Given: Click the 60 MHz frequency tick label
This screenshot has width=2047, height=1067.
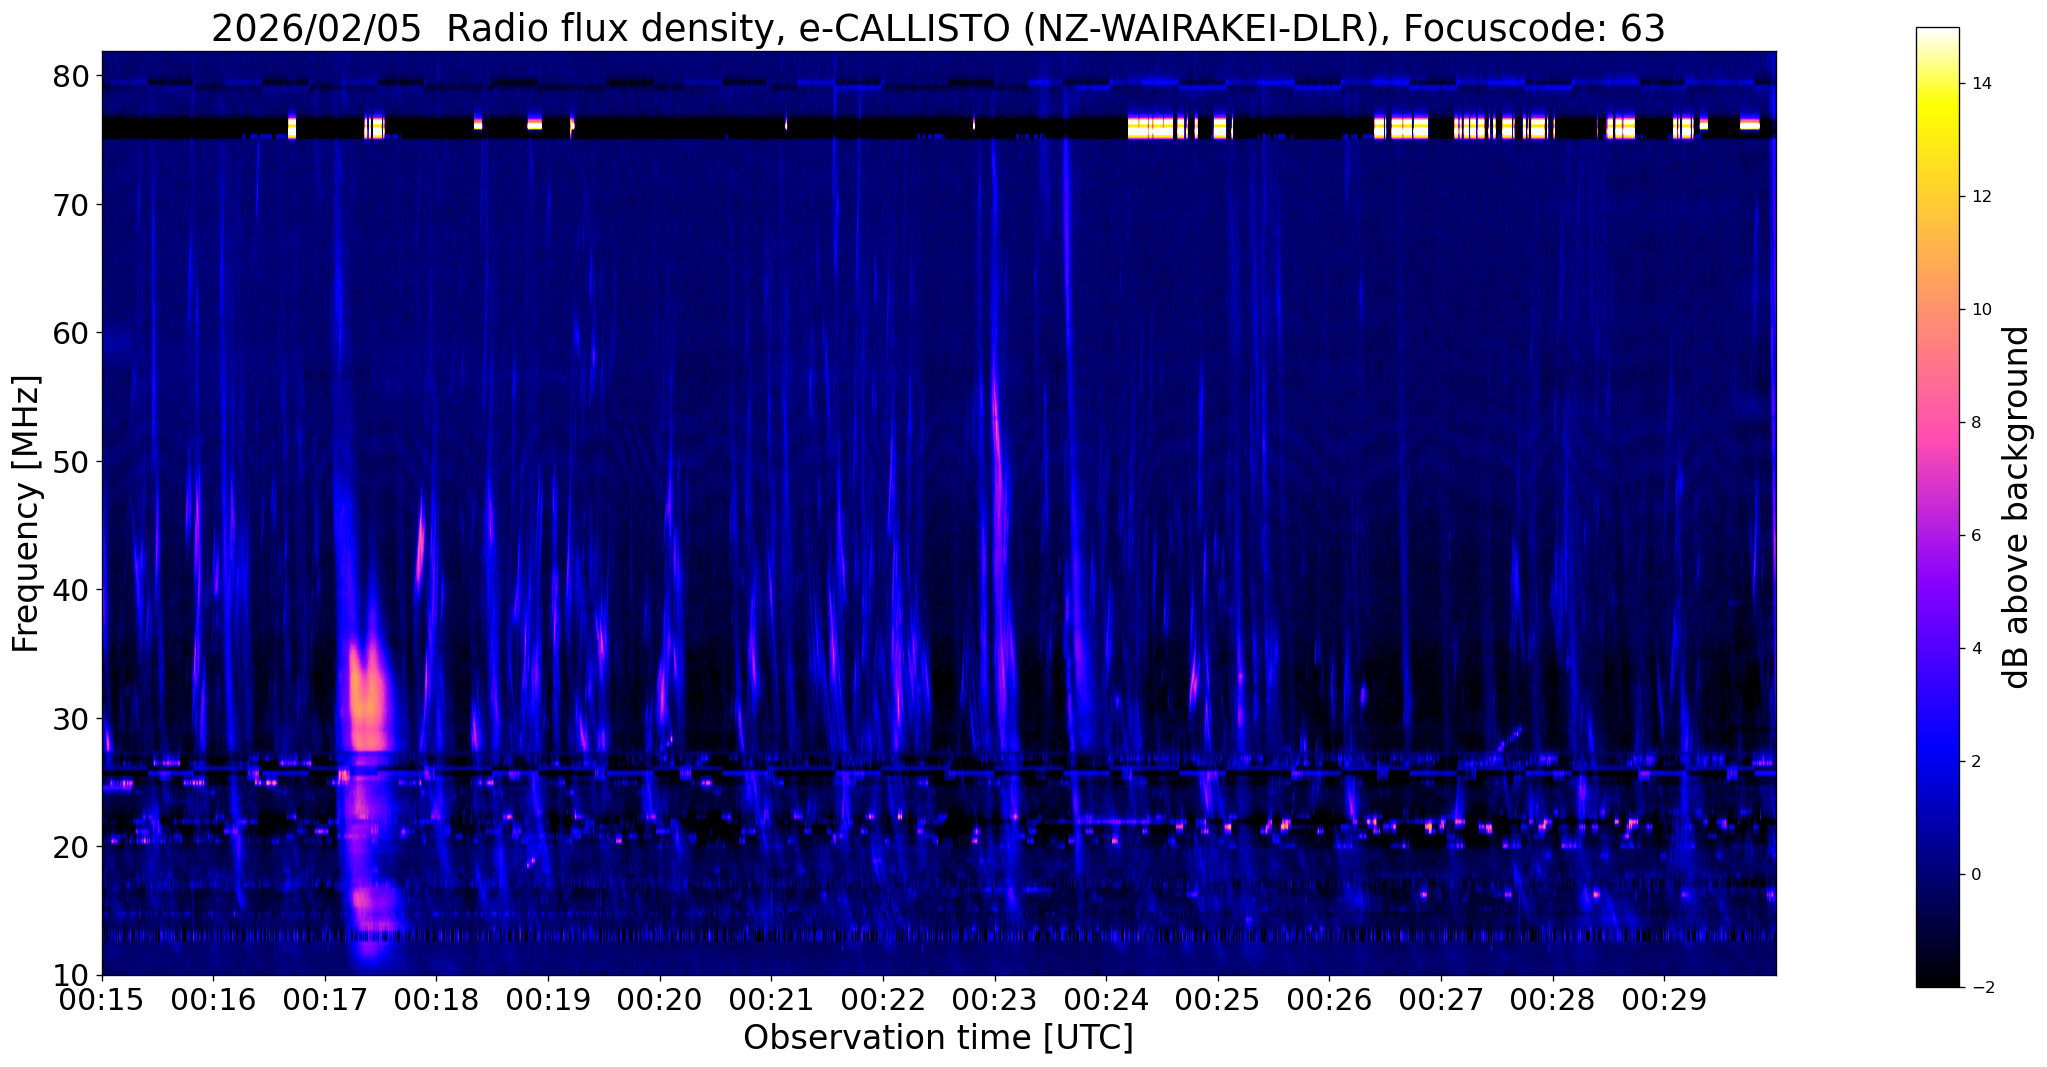Looking at the screenshot, I should pyautogui.click(x=71, y=333).
